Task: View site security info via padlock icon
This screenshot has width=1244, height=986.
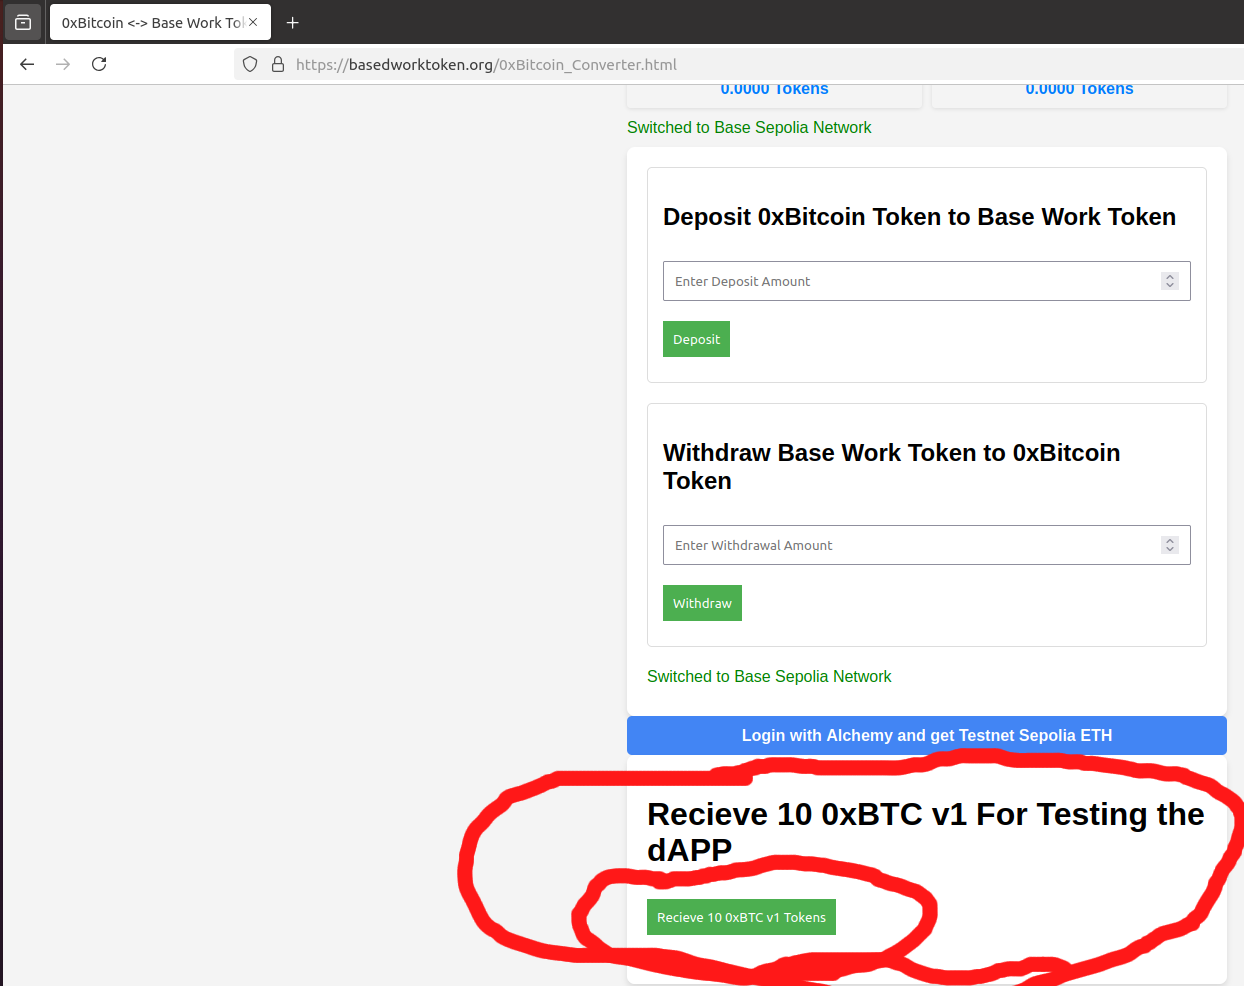Action: (x=278, y=64)
